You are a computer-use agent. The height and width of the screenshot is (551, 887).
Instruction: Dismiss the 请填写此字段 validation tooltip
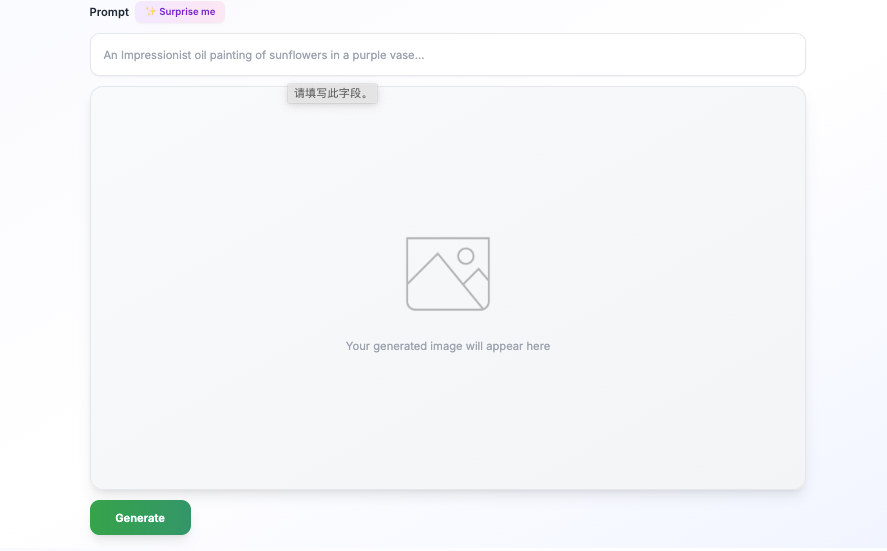[332, 93]
